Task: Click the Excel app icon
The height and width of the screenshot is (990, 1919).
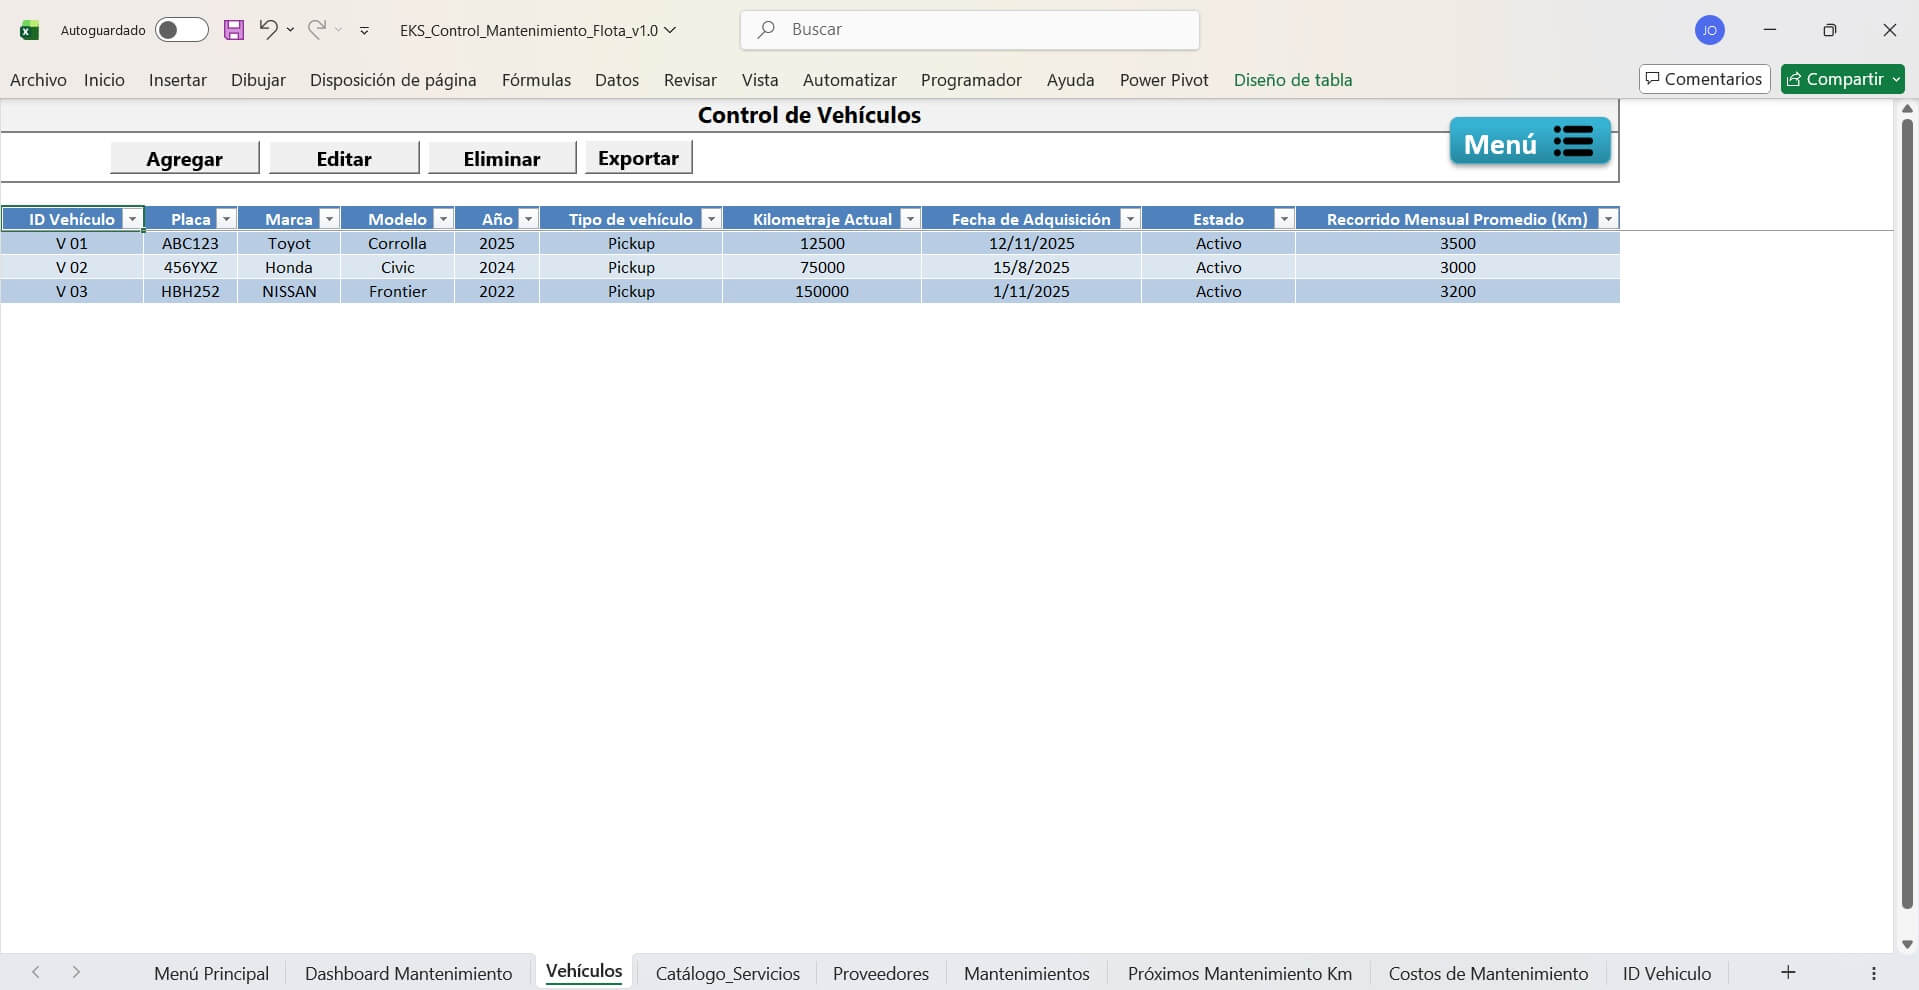Action: (x=29, y=30)
